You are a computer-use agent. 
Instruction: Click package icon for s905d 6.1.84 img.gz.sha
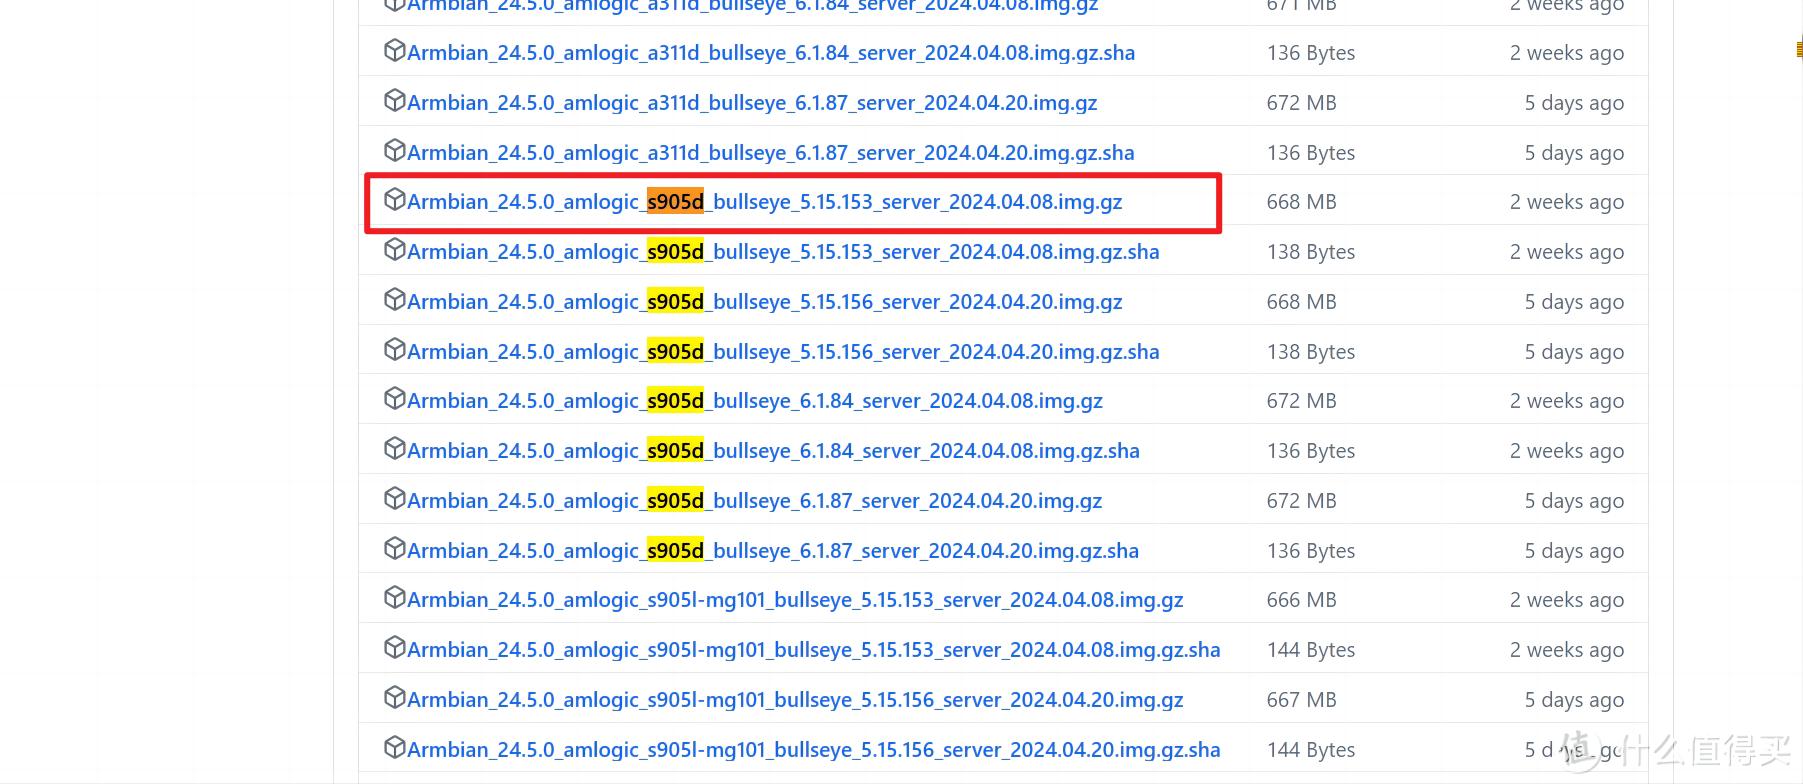(x=394, y=449)
